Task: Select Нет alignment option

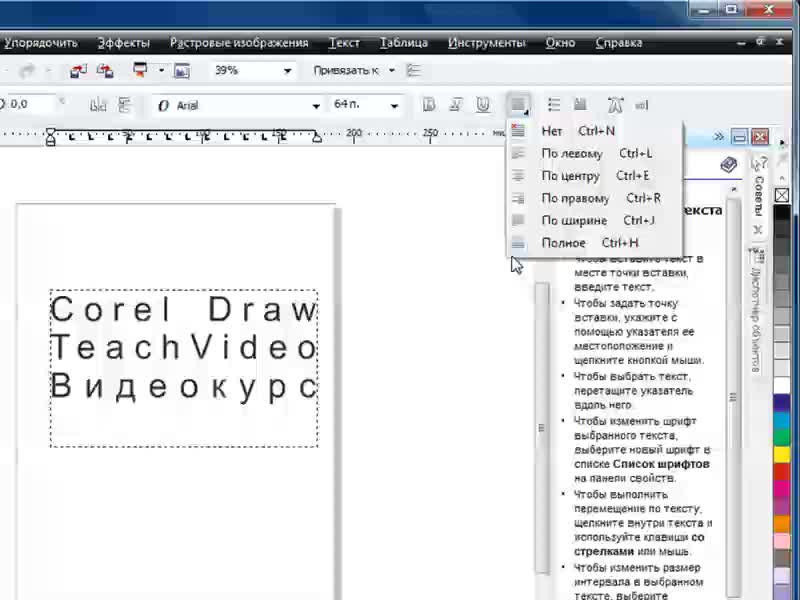Action: 594,131
